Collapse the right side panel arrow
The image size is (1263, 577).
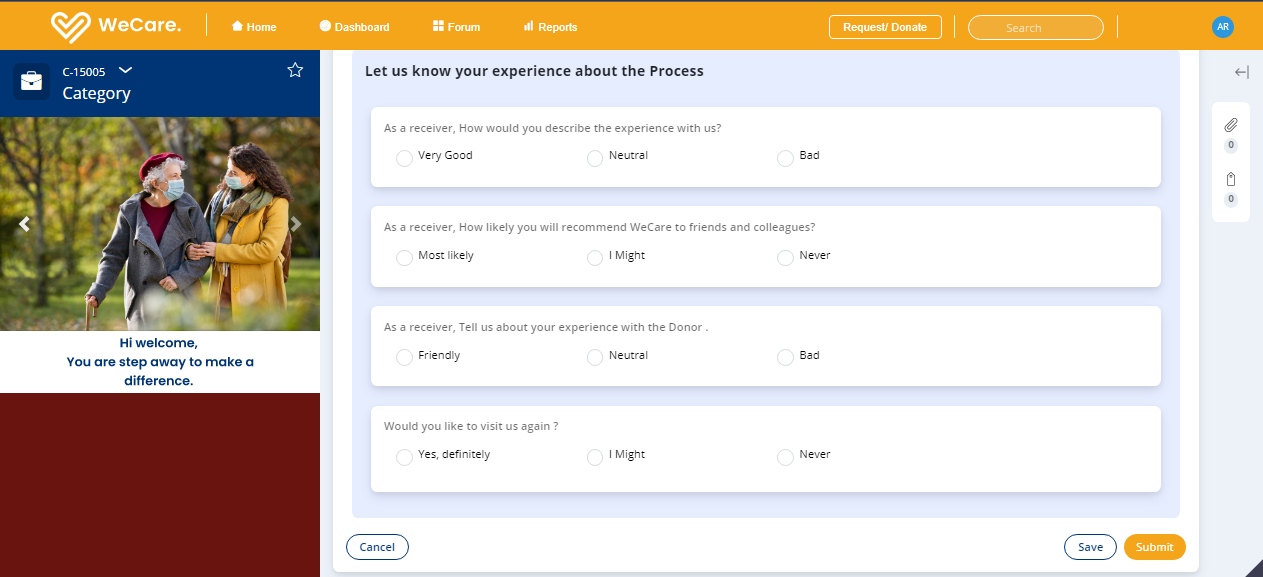click(x=1241, y=72)
